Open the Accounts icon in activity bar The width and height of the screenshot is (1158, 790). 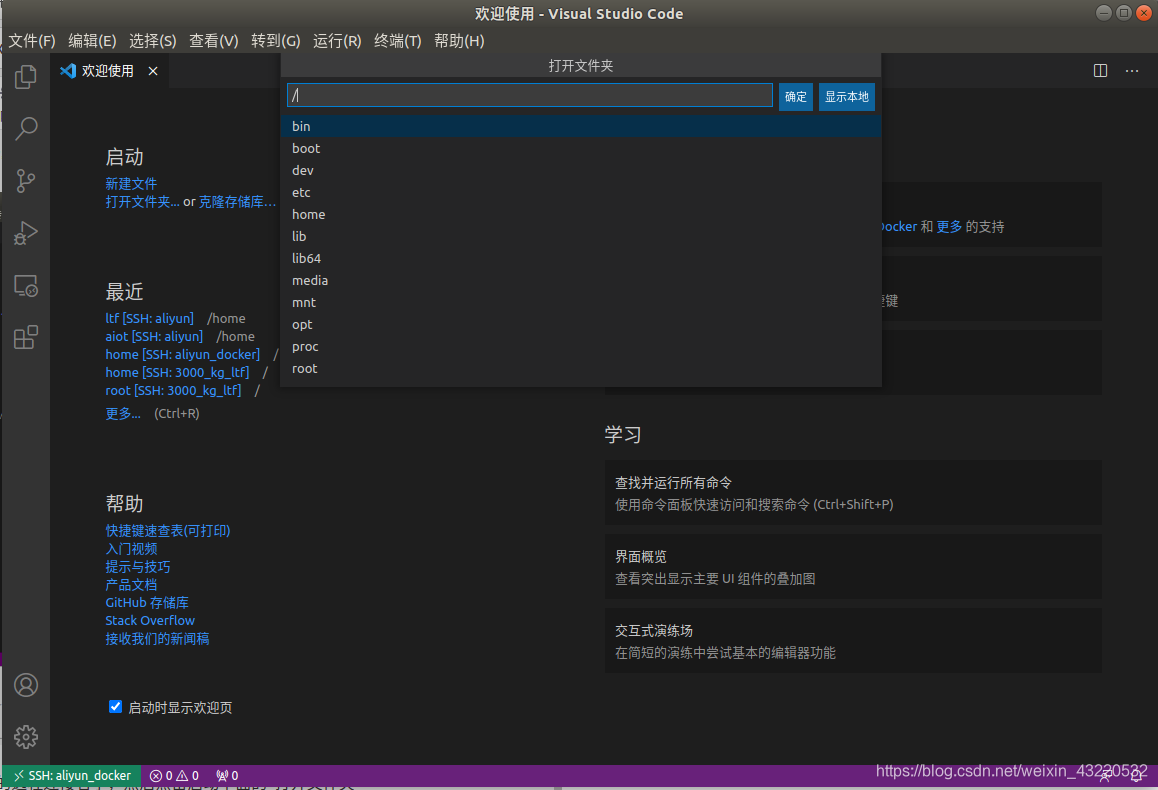pyautogui.click(x=26, y=685)
